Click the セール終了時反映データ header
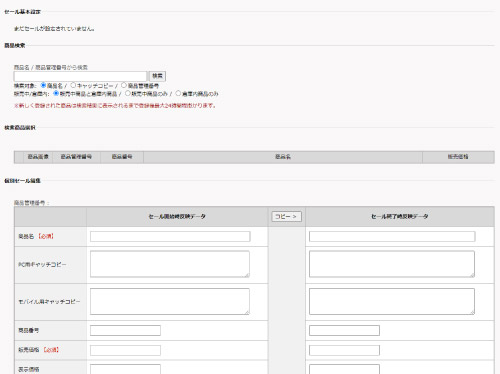 coord(400,217)
